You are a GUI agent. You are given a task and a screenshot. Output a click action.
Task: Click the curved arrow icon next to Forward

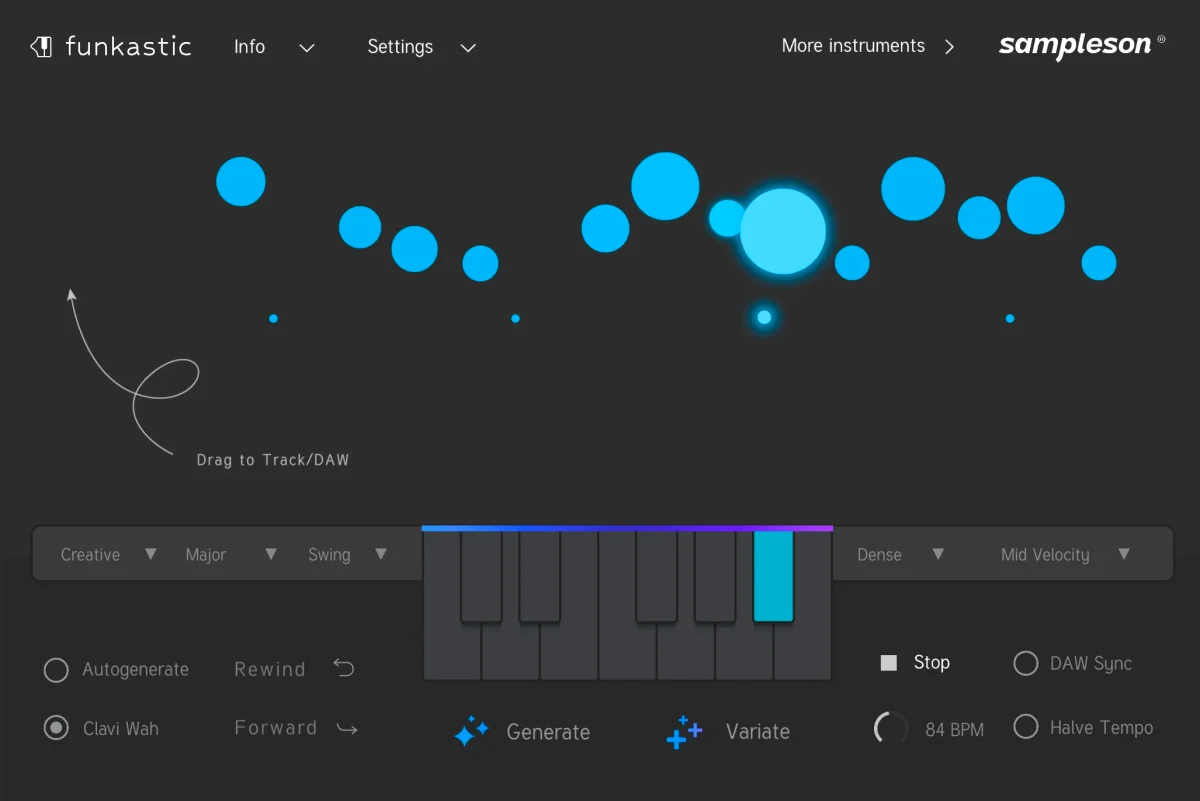click(x=346, y=728)
